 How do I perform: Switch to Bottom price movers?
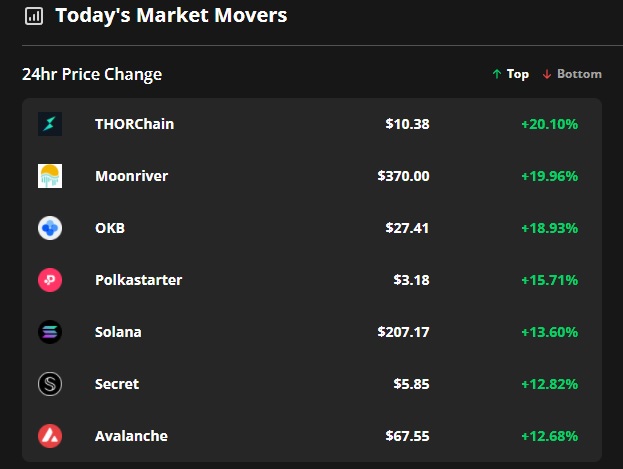tap(572, 74)
